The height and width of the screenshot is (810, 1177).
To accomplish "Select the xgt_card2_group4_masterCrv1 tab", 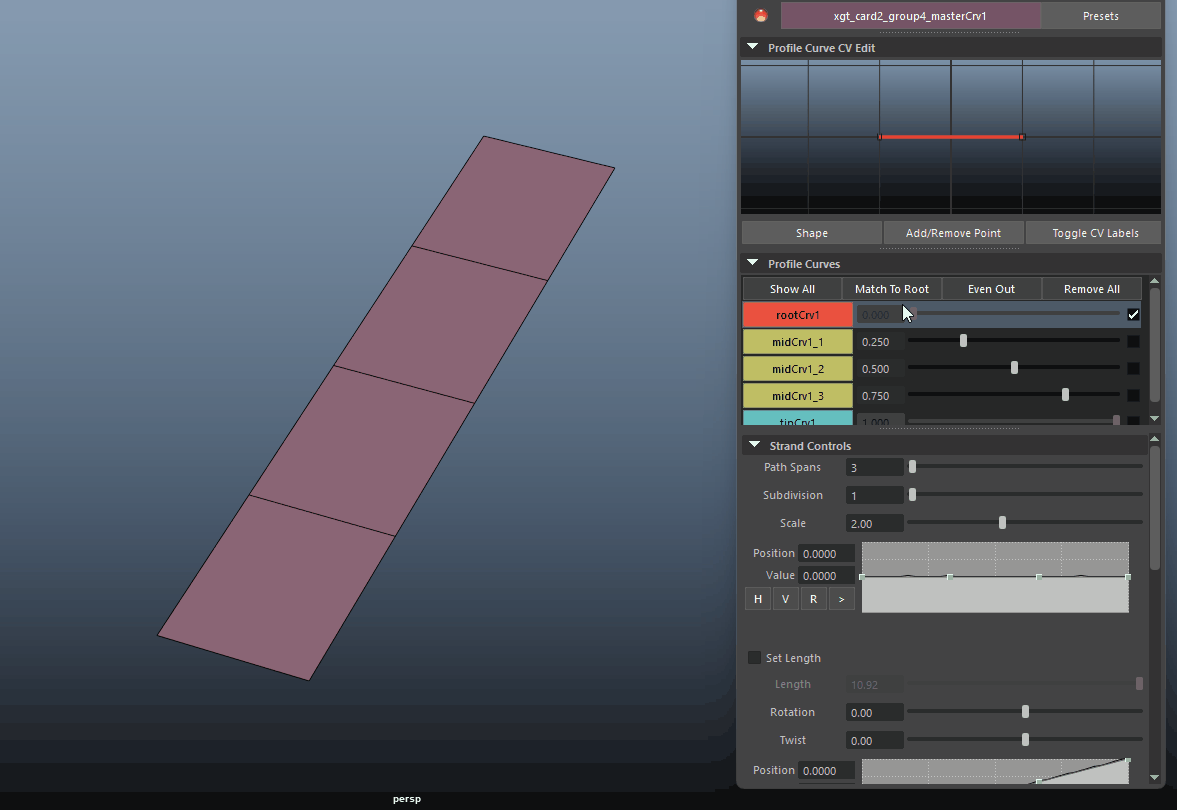I will click(910, 16).
